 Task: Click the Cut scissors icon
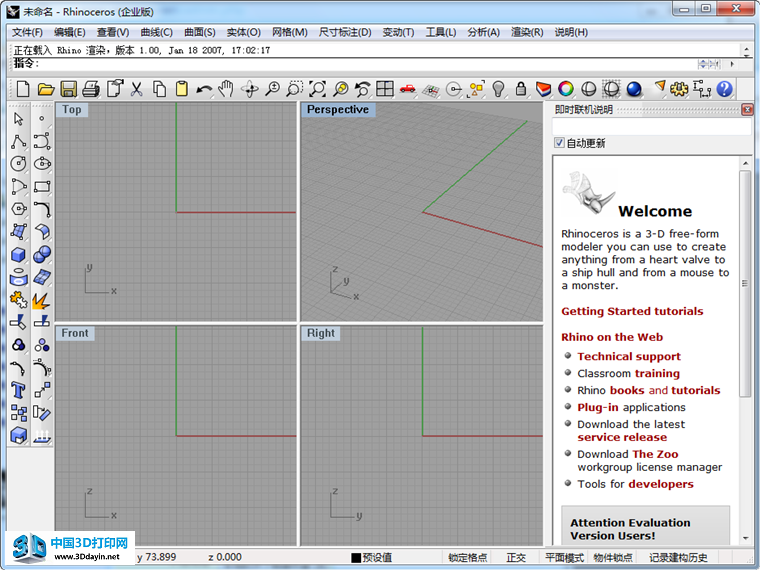137,89
